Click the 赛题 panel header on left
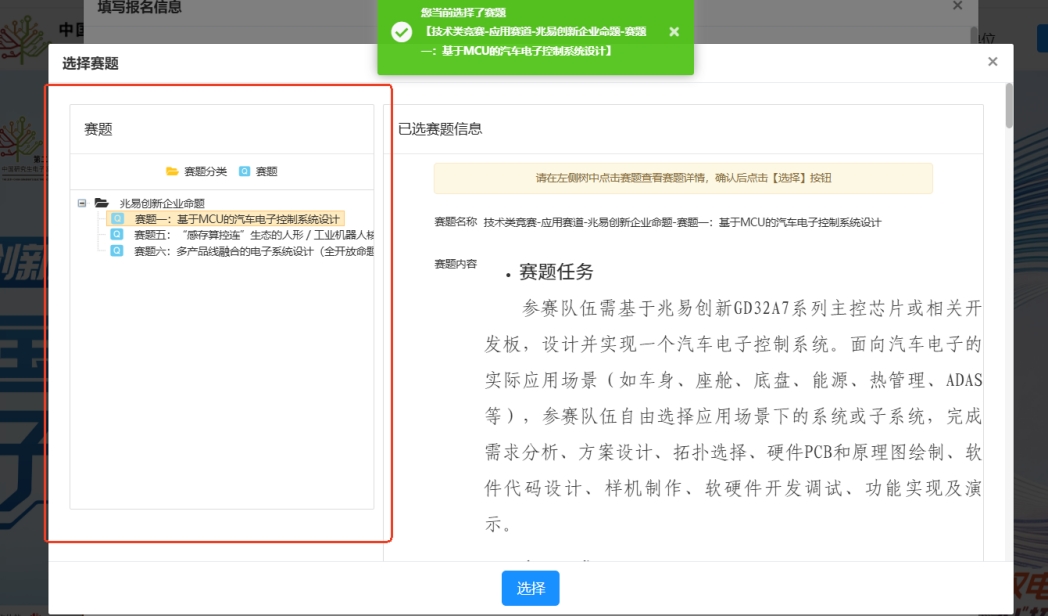1048x616 pixels. (98, 129)
